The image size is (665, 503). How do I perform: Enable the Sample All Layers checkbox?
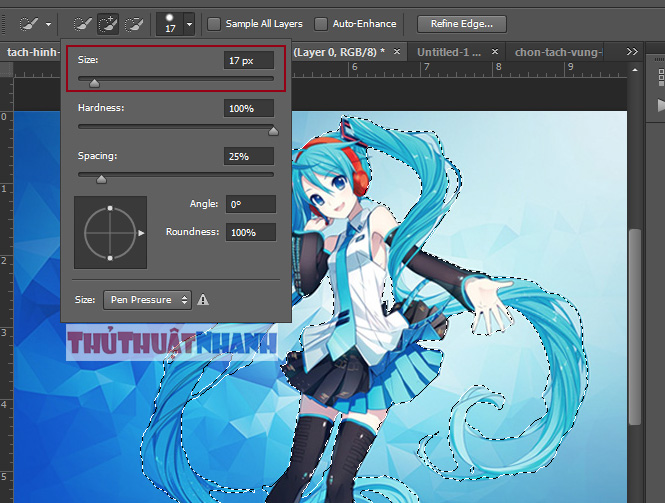coord(214,24)
